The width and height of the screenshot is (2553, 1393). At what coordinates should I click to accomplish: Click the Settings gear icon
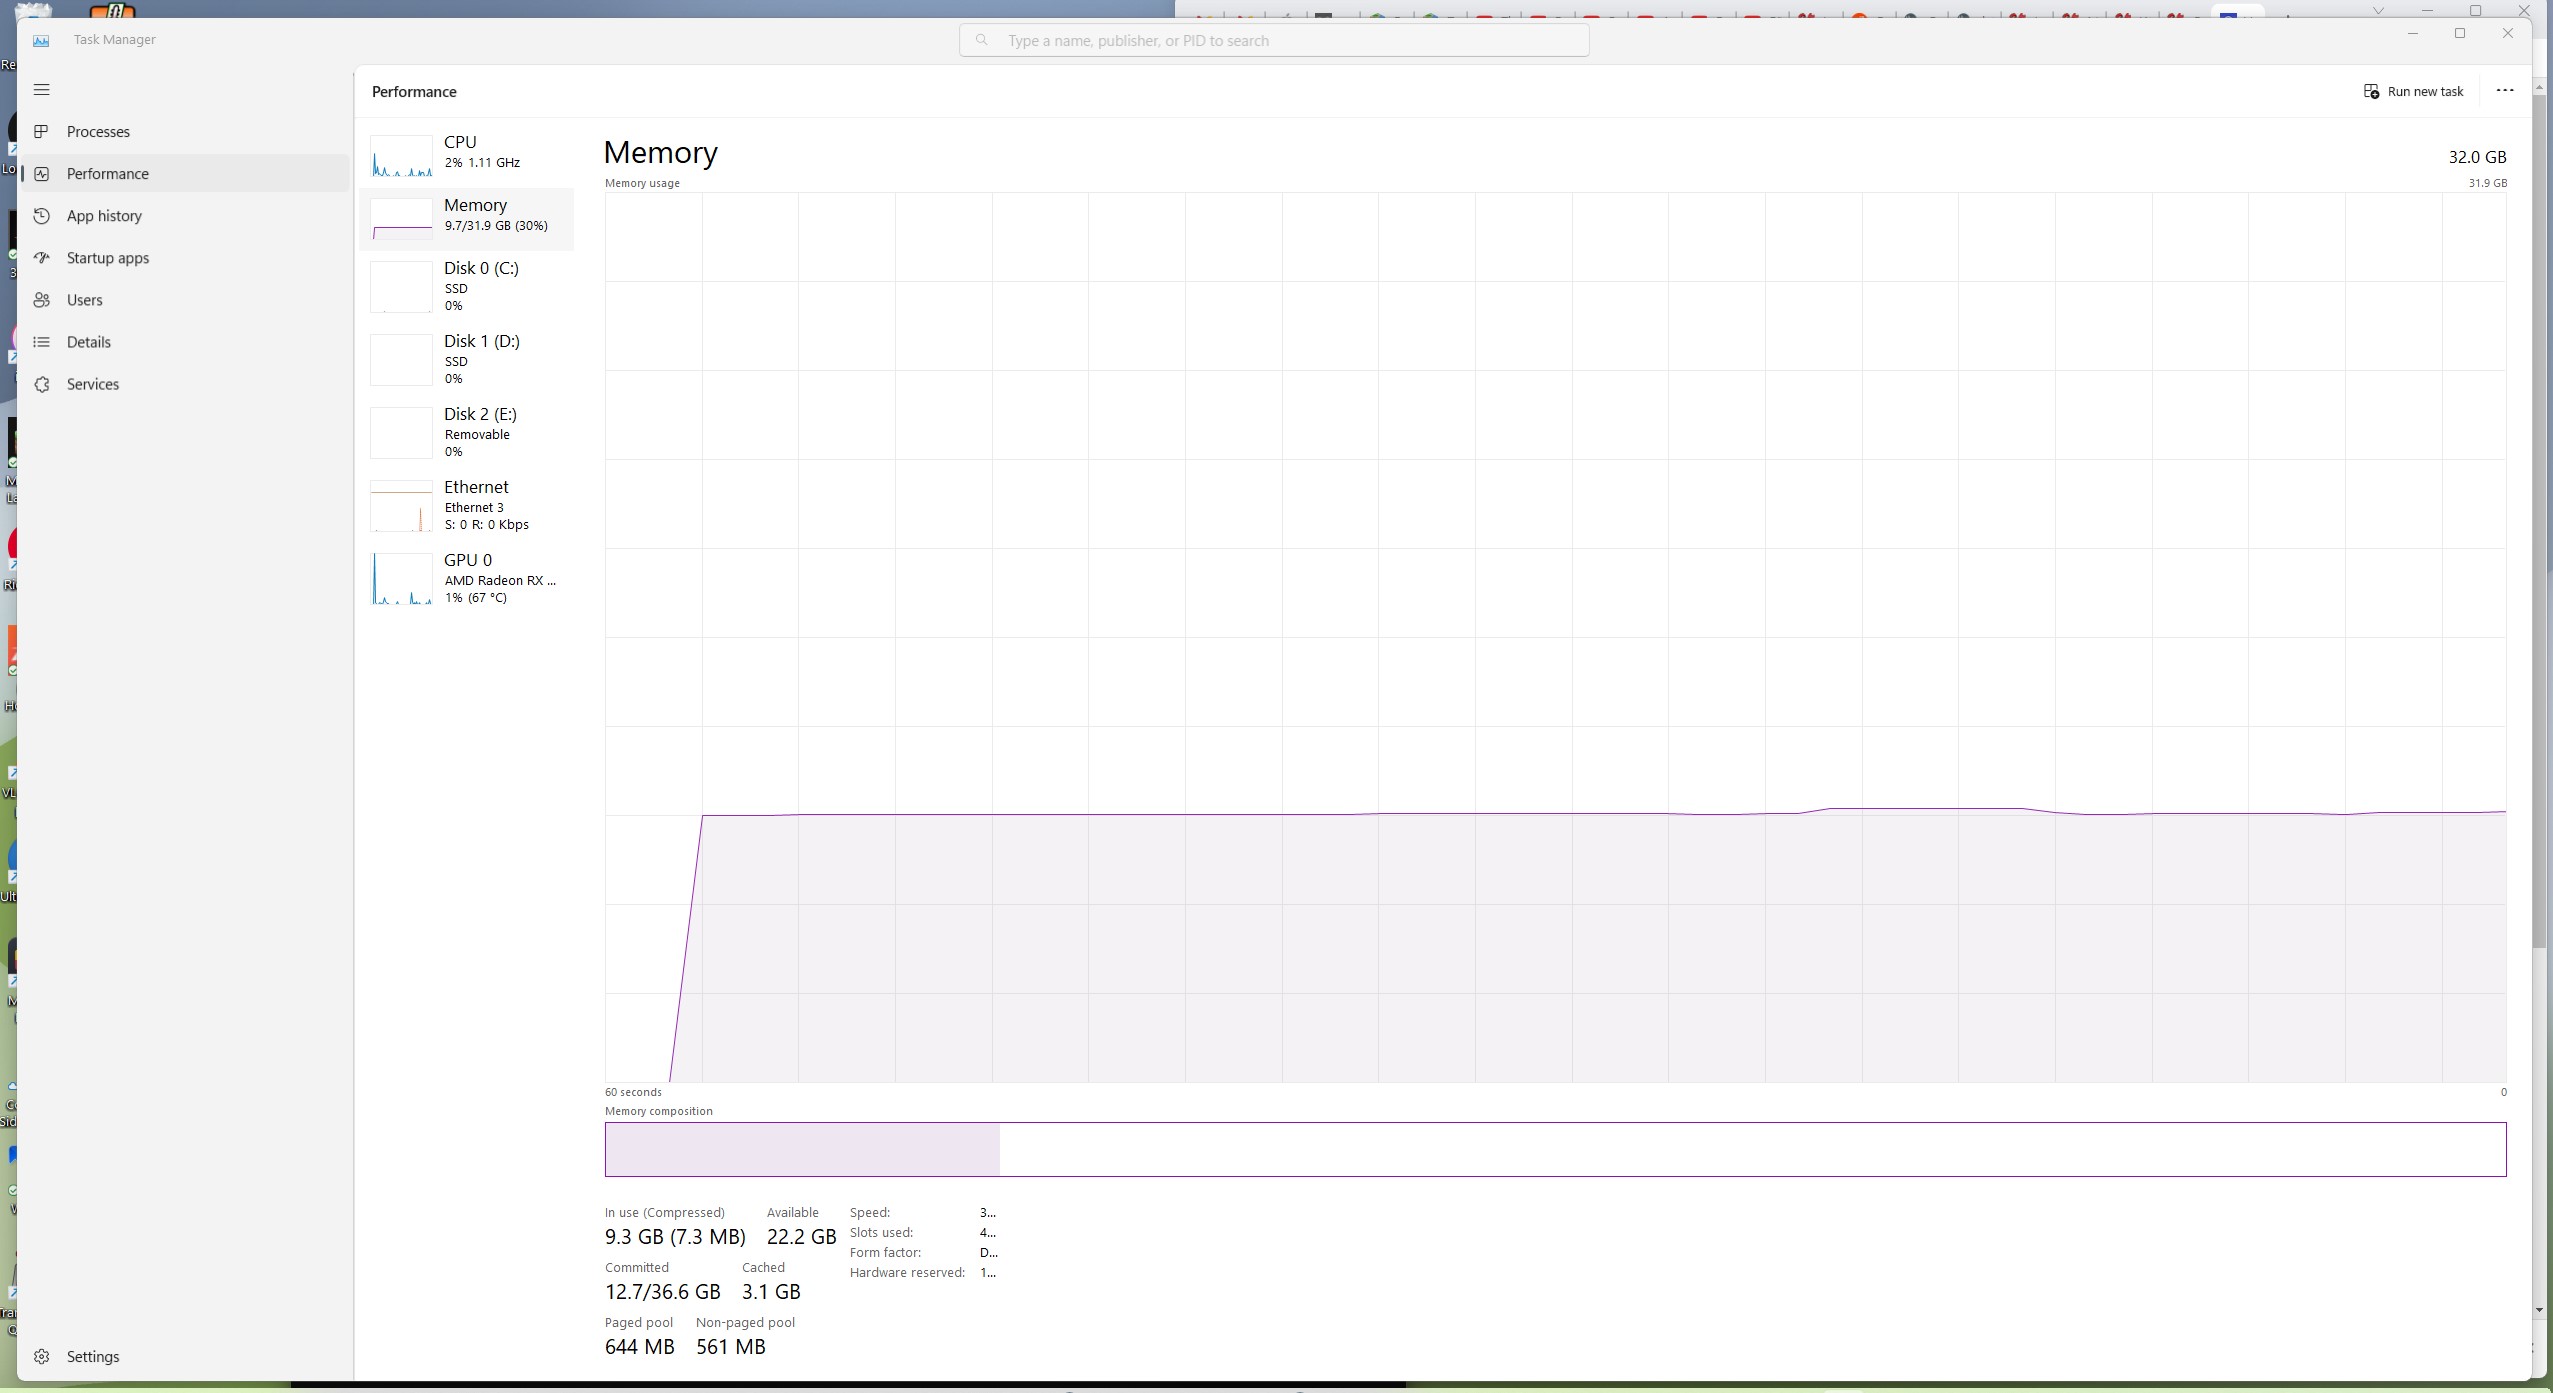pos(41,1357)
